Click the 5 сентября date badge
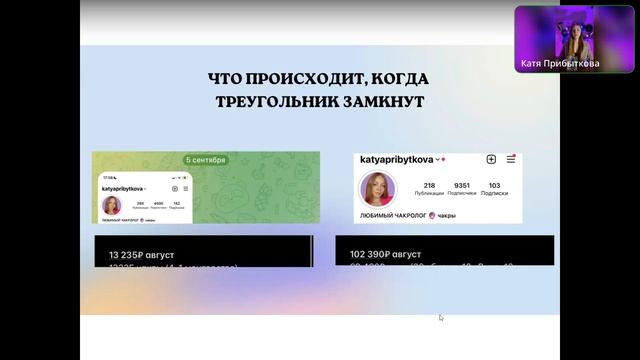The height and width of the screenshot is (360, 640). click(205, 160)
